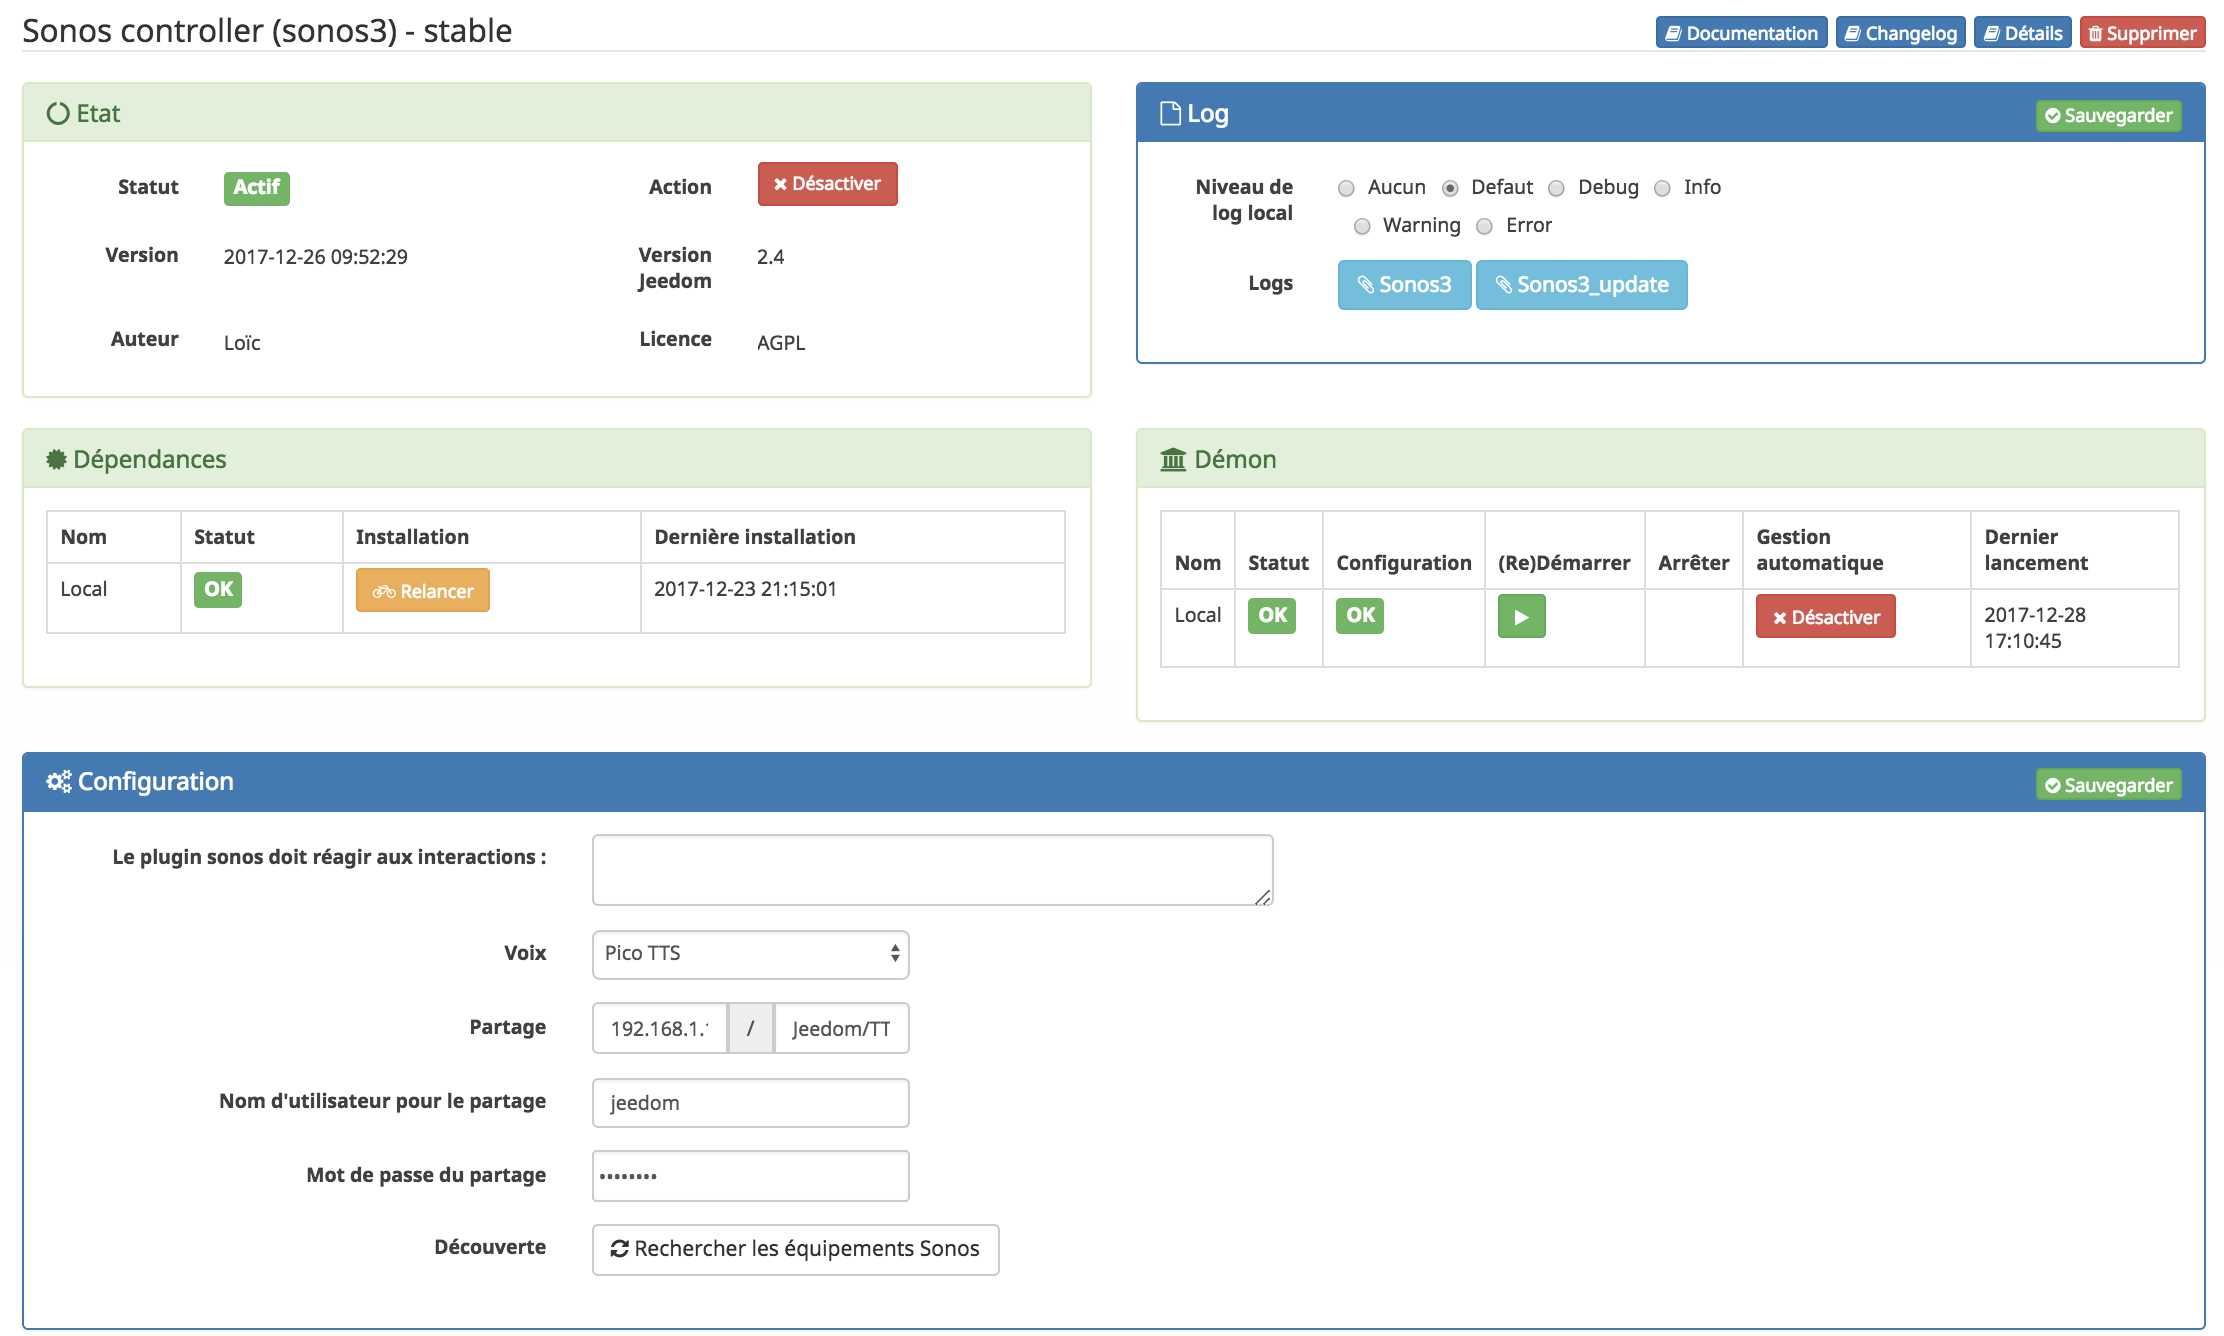2224x1336 pixels.
Task: Click the Partage path field Jeedom/TT
Action: coord(841,1028)
